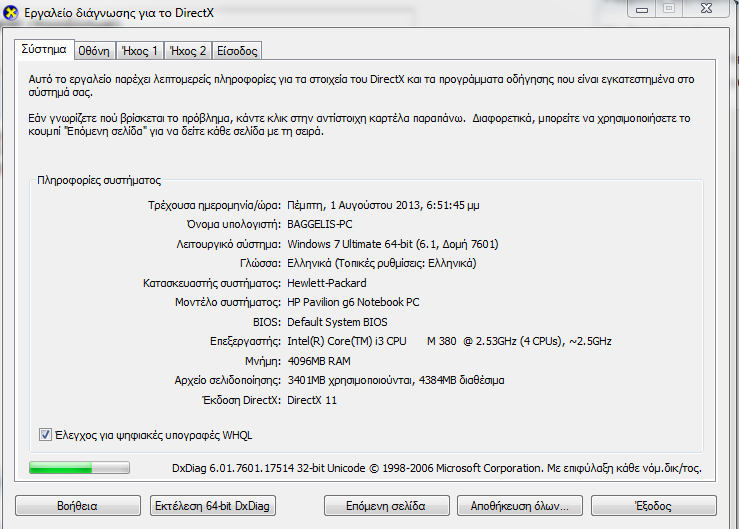
Task: Click the Μνήμη label
Action: tap(263, 361)
